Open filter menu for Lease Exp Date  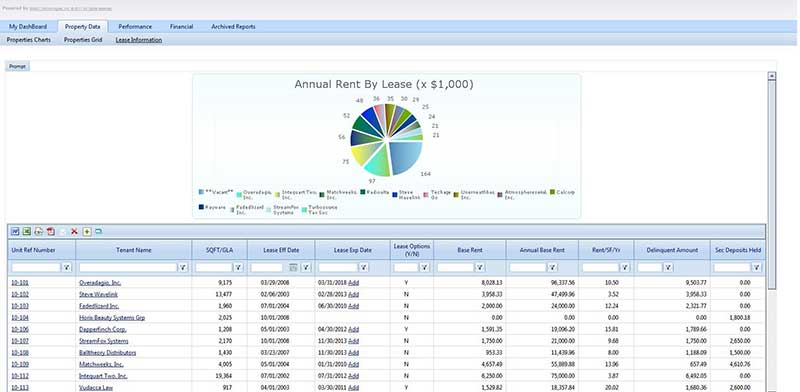pos(364,267)
